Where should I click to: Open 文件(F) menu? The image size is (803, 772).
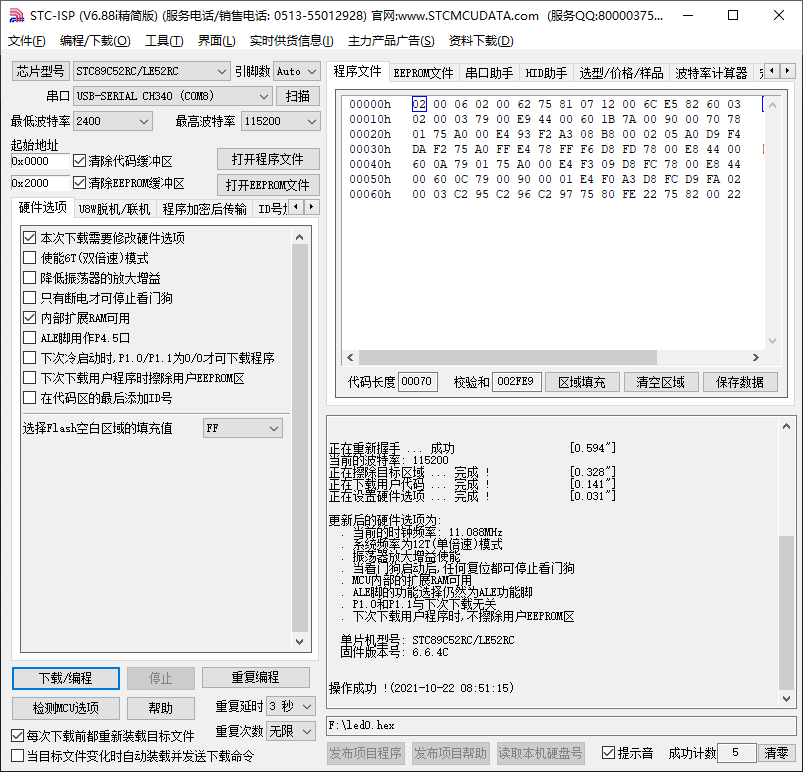coord(26,40)
